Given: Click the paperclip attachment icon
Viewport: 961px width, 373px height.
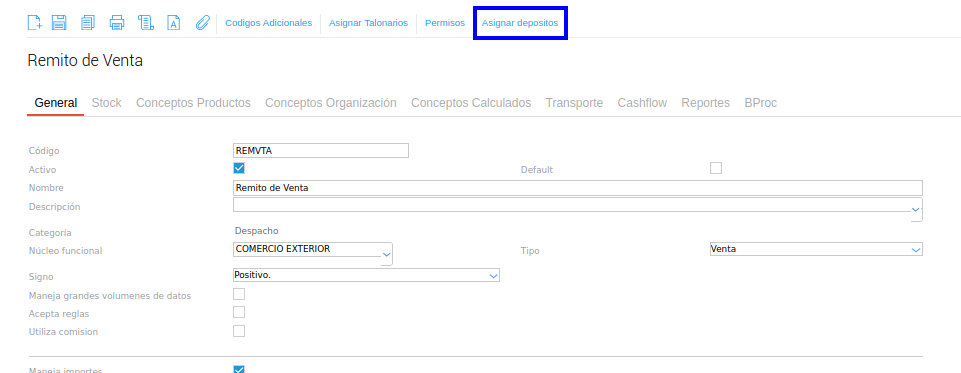Looking at the screenshot, I should (x=202, y=23).
